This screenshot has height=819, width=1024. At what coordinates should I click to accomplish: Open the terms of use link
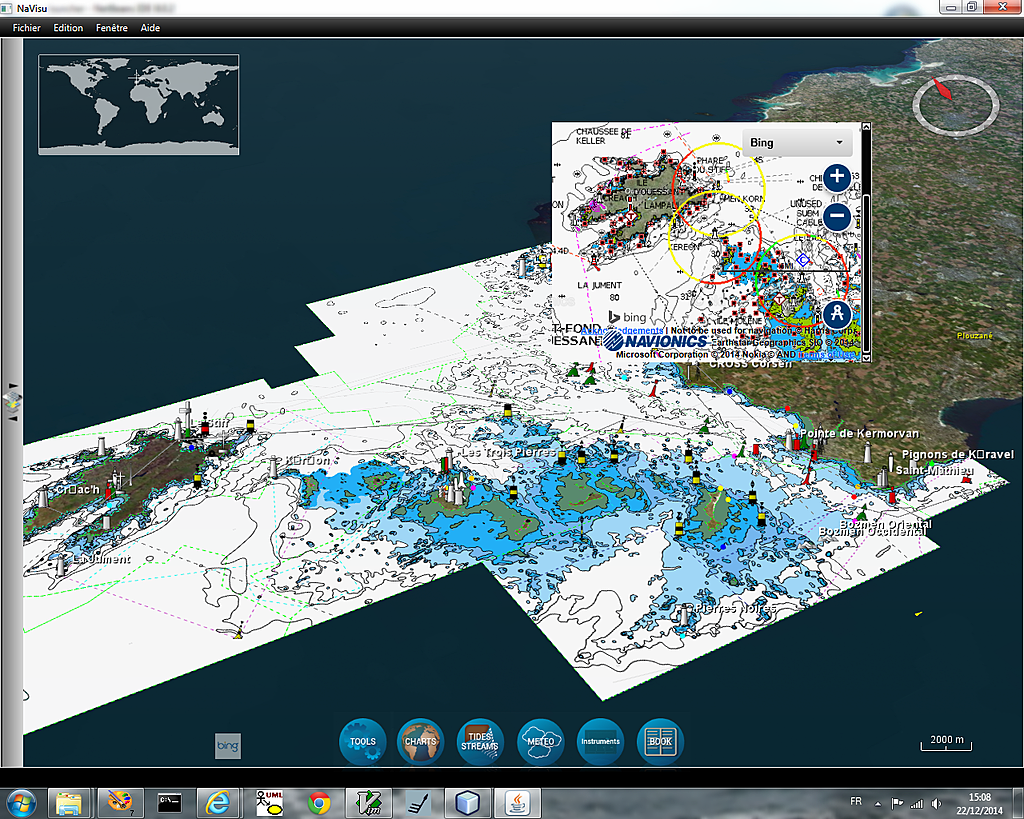point(826,354)
